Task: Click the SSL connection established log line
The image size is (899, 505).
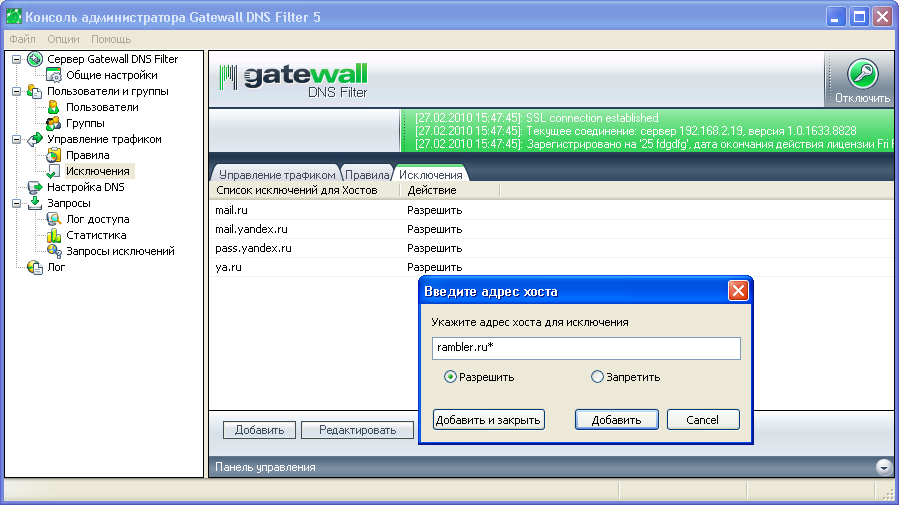Action: click(537, 118)
